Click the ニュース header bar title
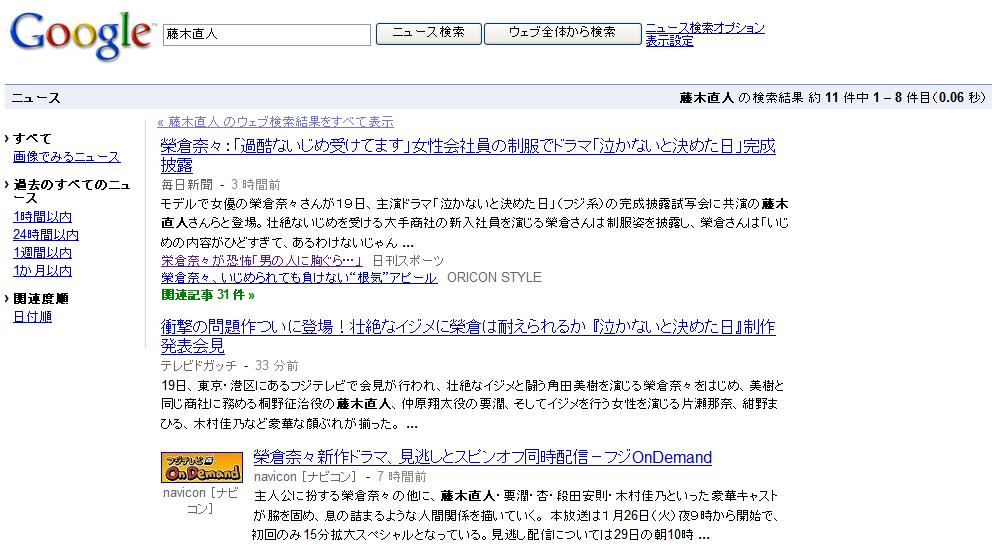This screenshot has width=992, height=551. 36,98
